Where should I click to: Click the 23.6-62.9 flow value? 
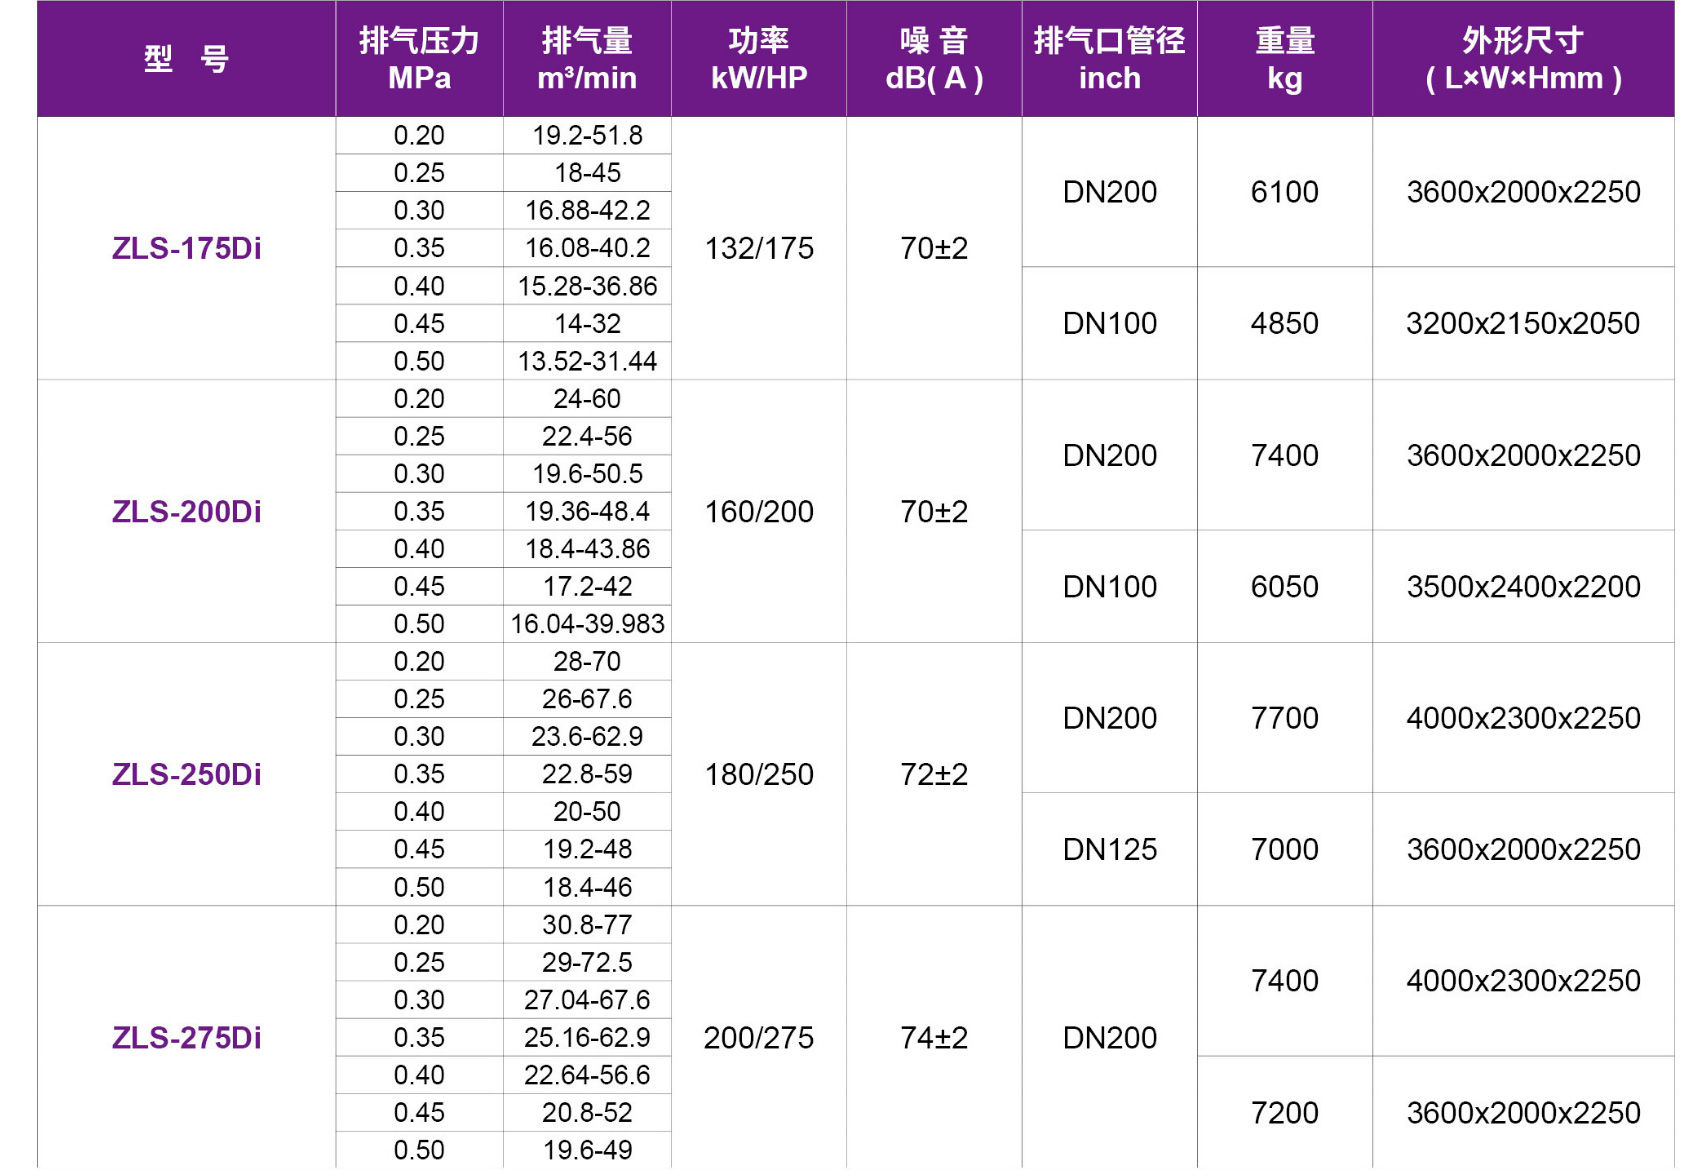587,736
